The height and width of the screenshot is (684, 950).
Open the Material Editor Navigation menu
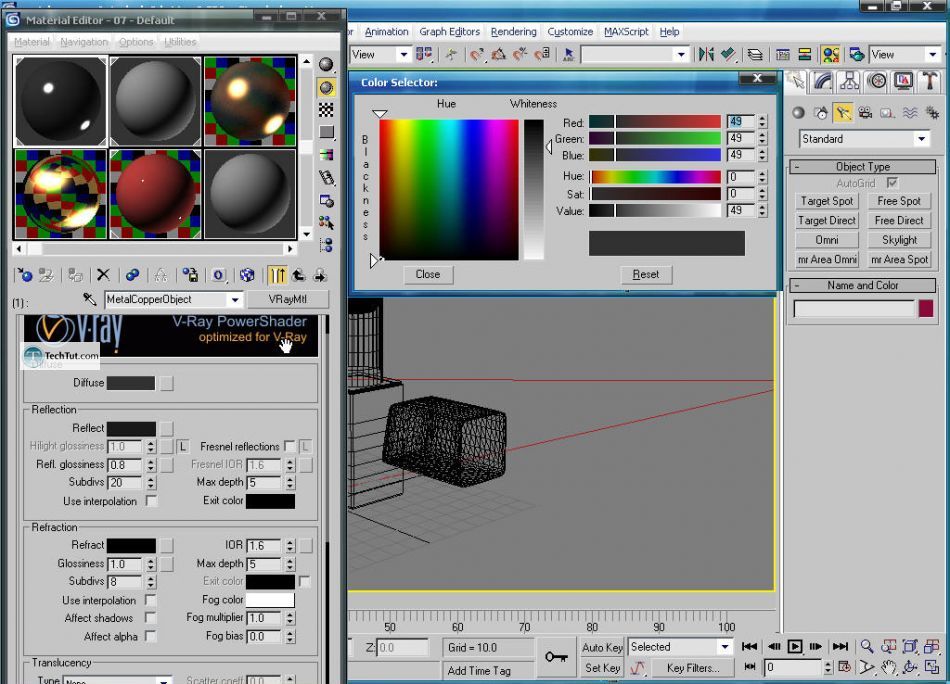84,42
